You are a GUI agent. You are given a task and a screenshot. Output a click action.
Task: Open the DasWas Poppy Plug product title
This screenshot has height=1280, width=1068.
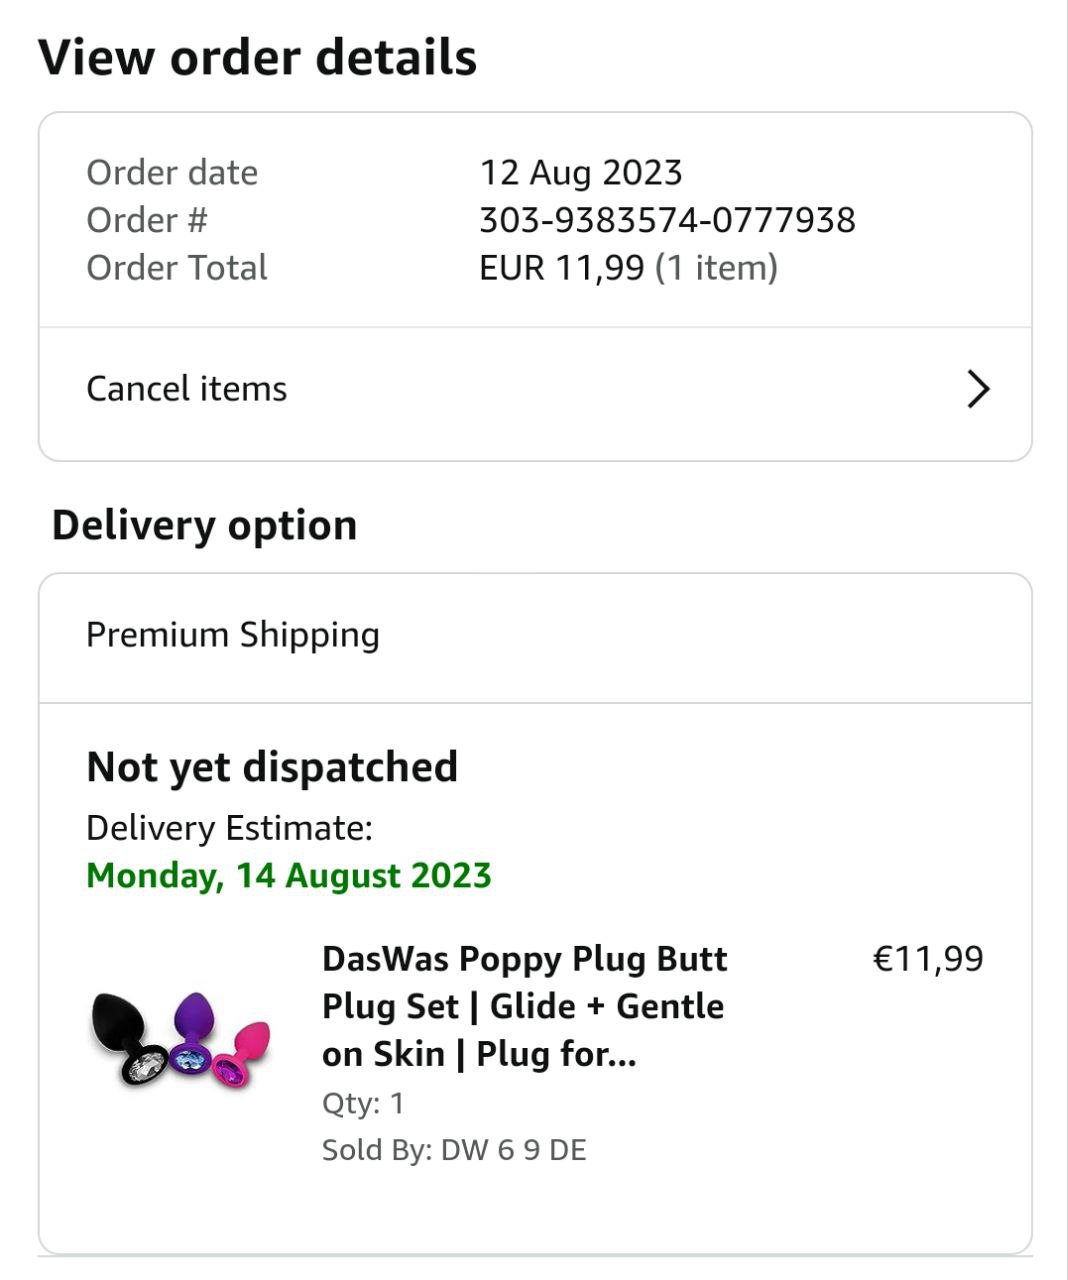click(x=524, y=1006)
